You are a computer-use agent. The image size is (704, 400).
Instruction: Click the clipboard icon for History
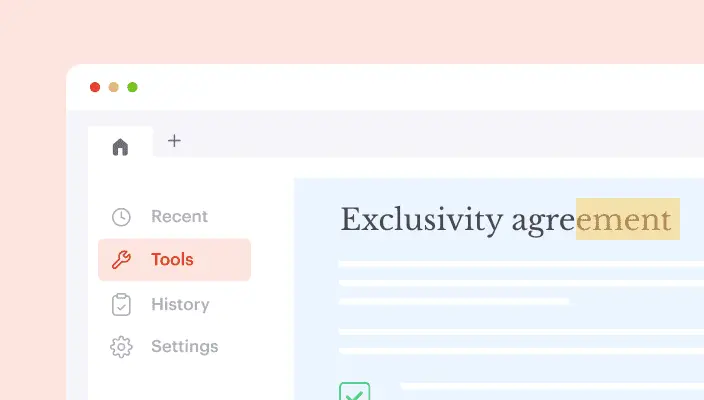point(121,304)
